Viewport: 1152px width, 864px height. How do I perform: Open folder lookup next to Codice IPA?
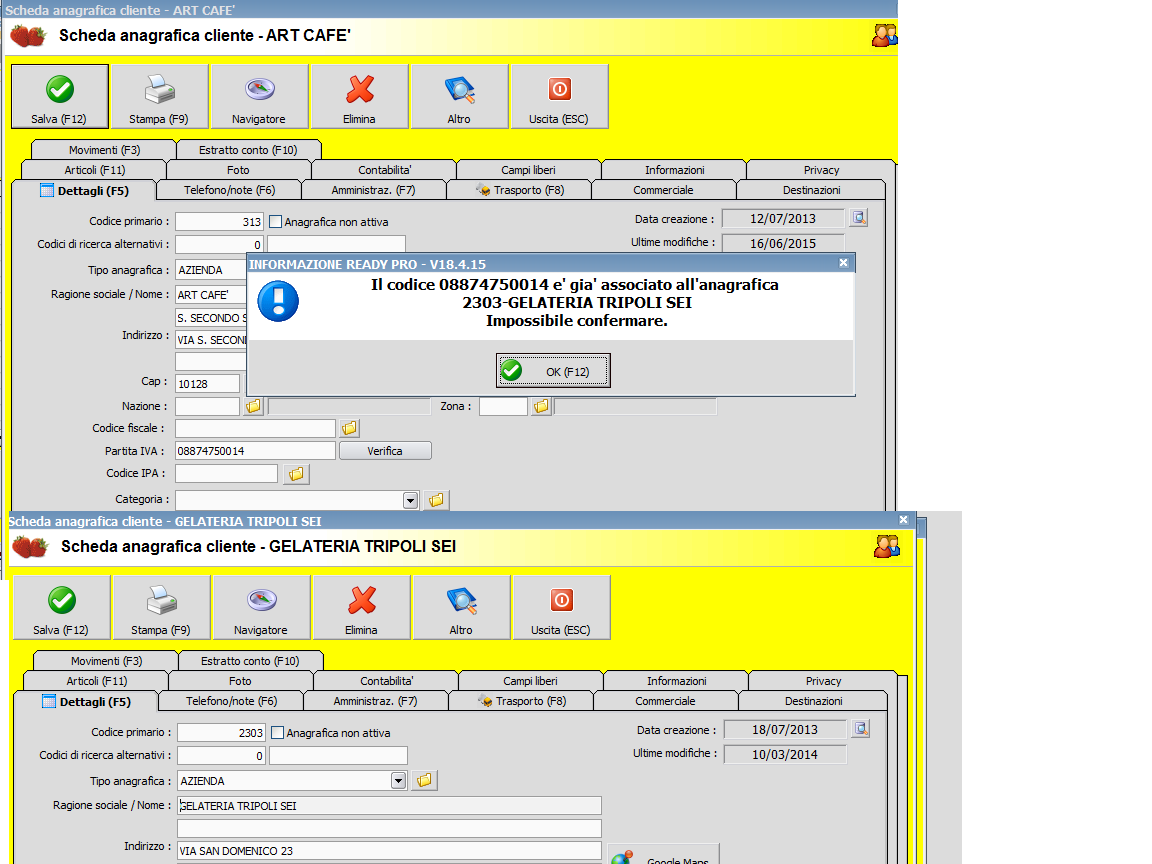pos(296,474)
